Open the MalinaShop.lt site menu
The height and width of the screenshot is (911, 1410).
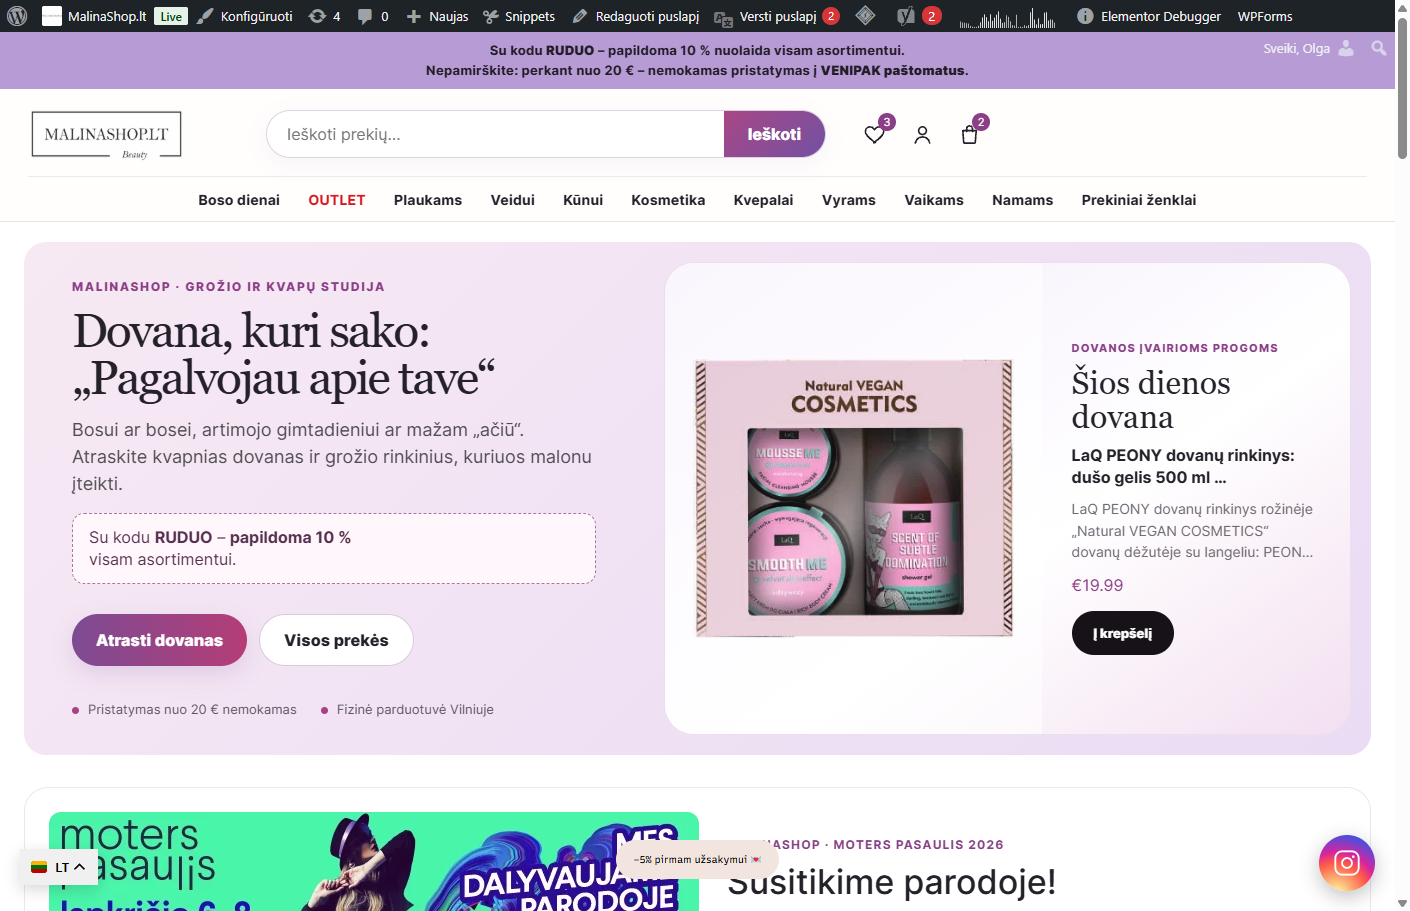pyautogui.click(x=95, y=16)
